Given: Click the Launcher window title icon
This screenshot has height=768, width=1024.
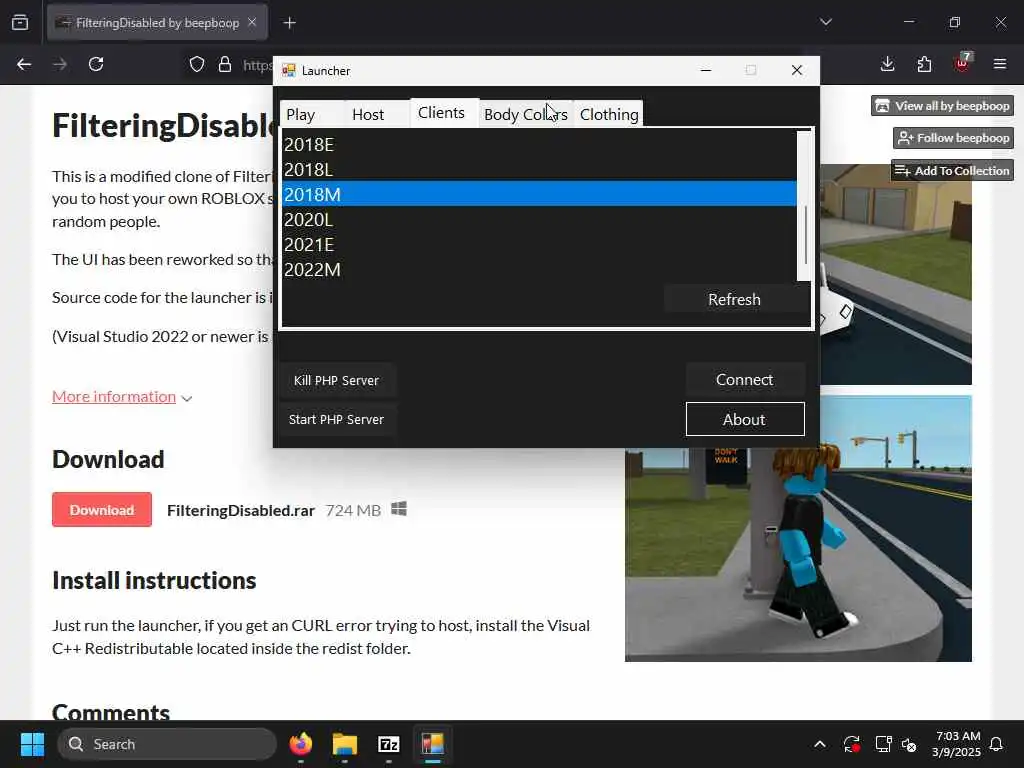Looking at the screenshot, I should pos(289,71).
